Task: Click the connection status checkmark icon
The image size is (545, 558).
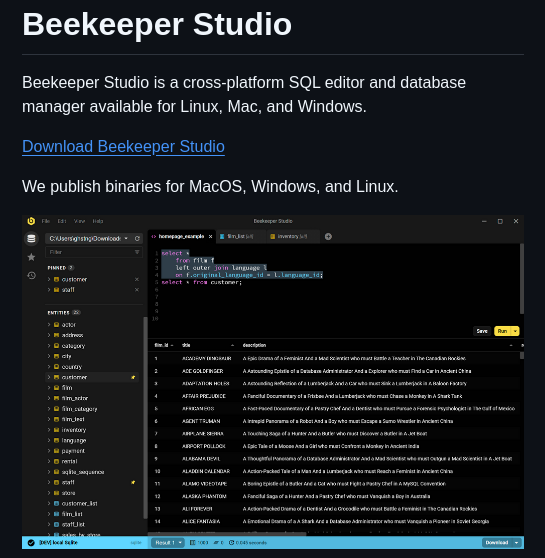Action: click(31, 543)
